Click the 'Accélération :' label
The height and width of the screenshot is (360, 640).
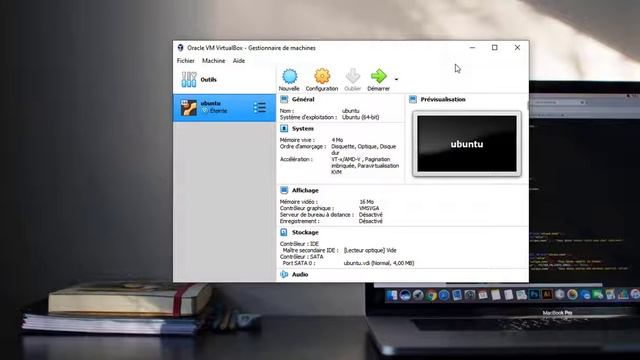point(296,159)
